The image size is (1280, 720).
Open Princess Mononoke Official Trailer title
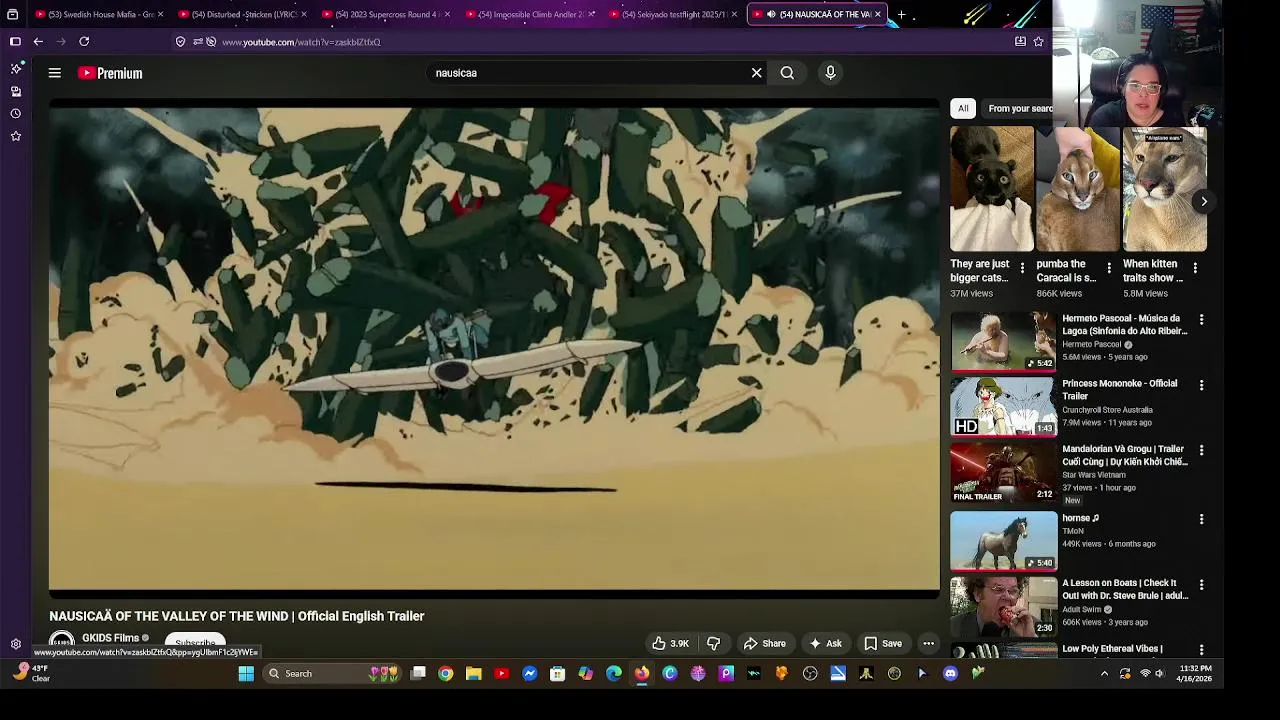pos(1119,390)
